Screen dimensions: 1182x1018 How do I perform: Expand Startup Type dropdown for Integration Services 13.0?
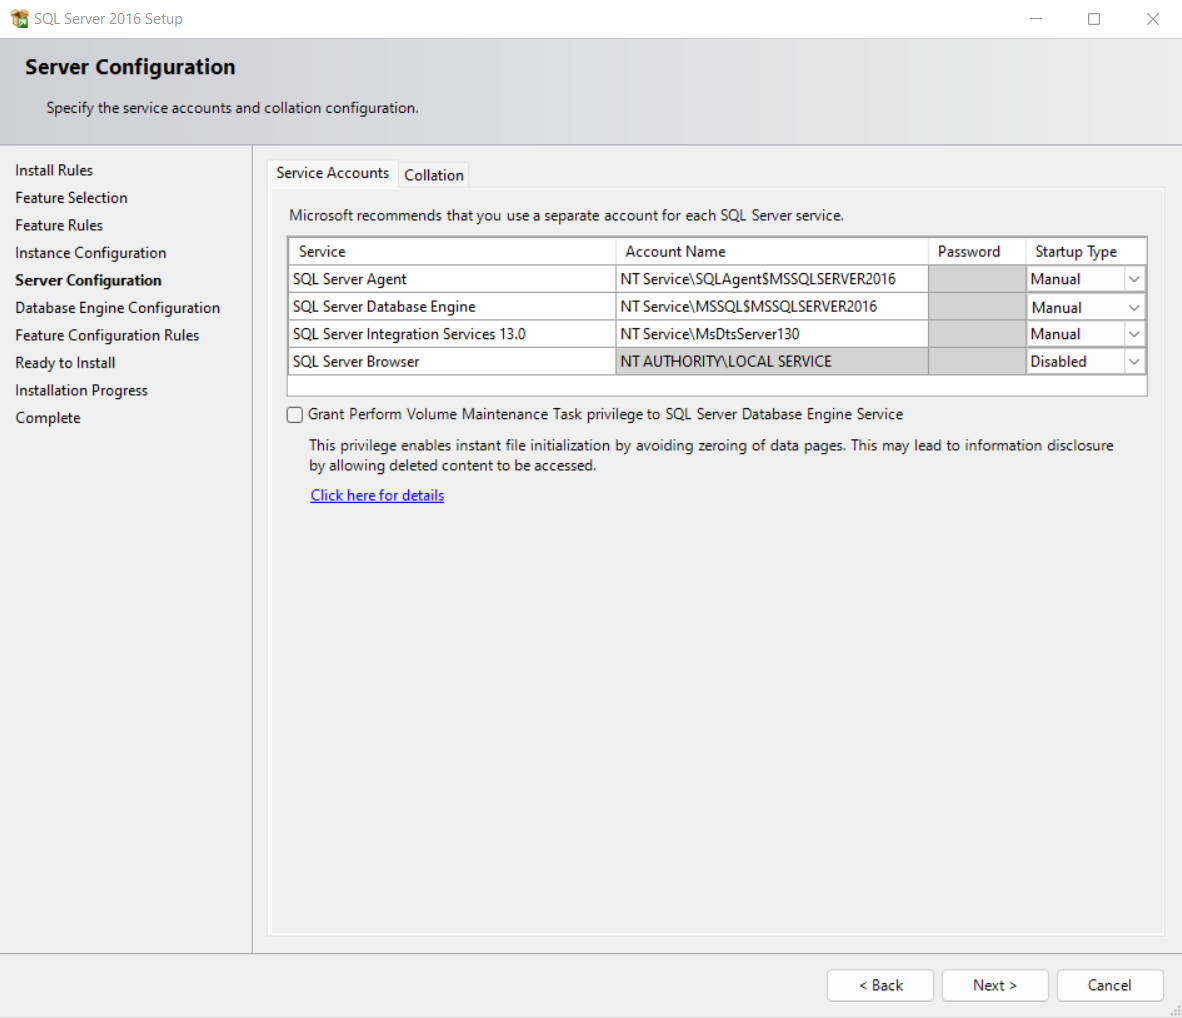[x=1134, y=334]
